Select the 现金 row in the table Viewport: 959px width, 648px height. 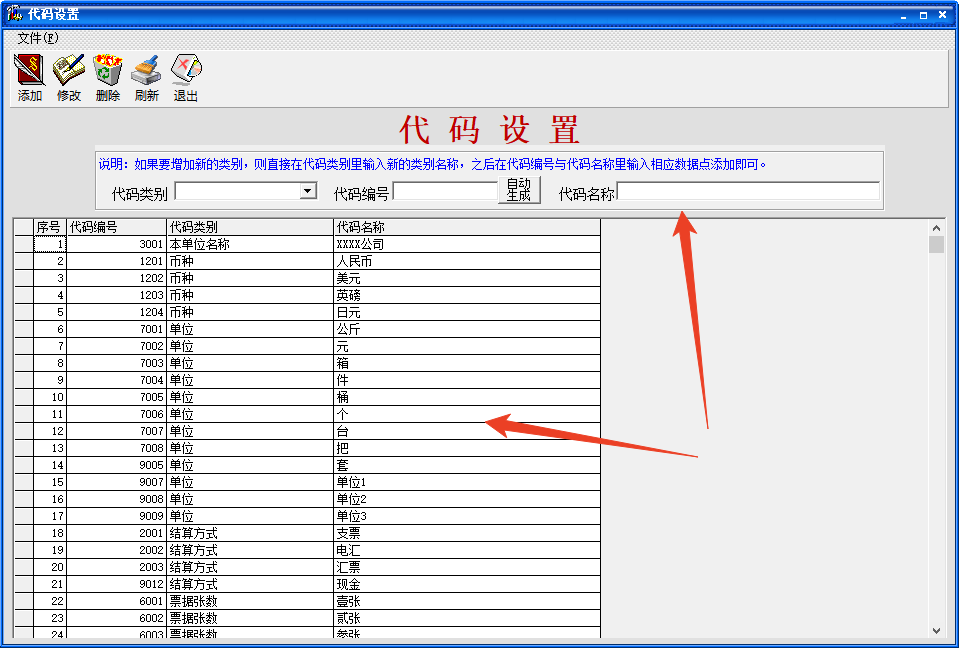(x=400, y=584)
